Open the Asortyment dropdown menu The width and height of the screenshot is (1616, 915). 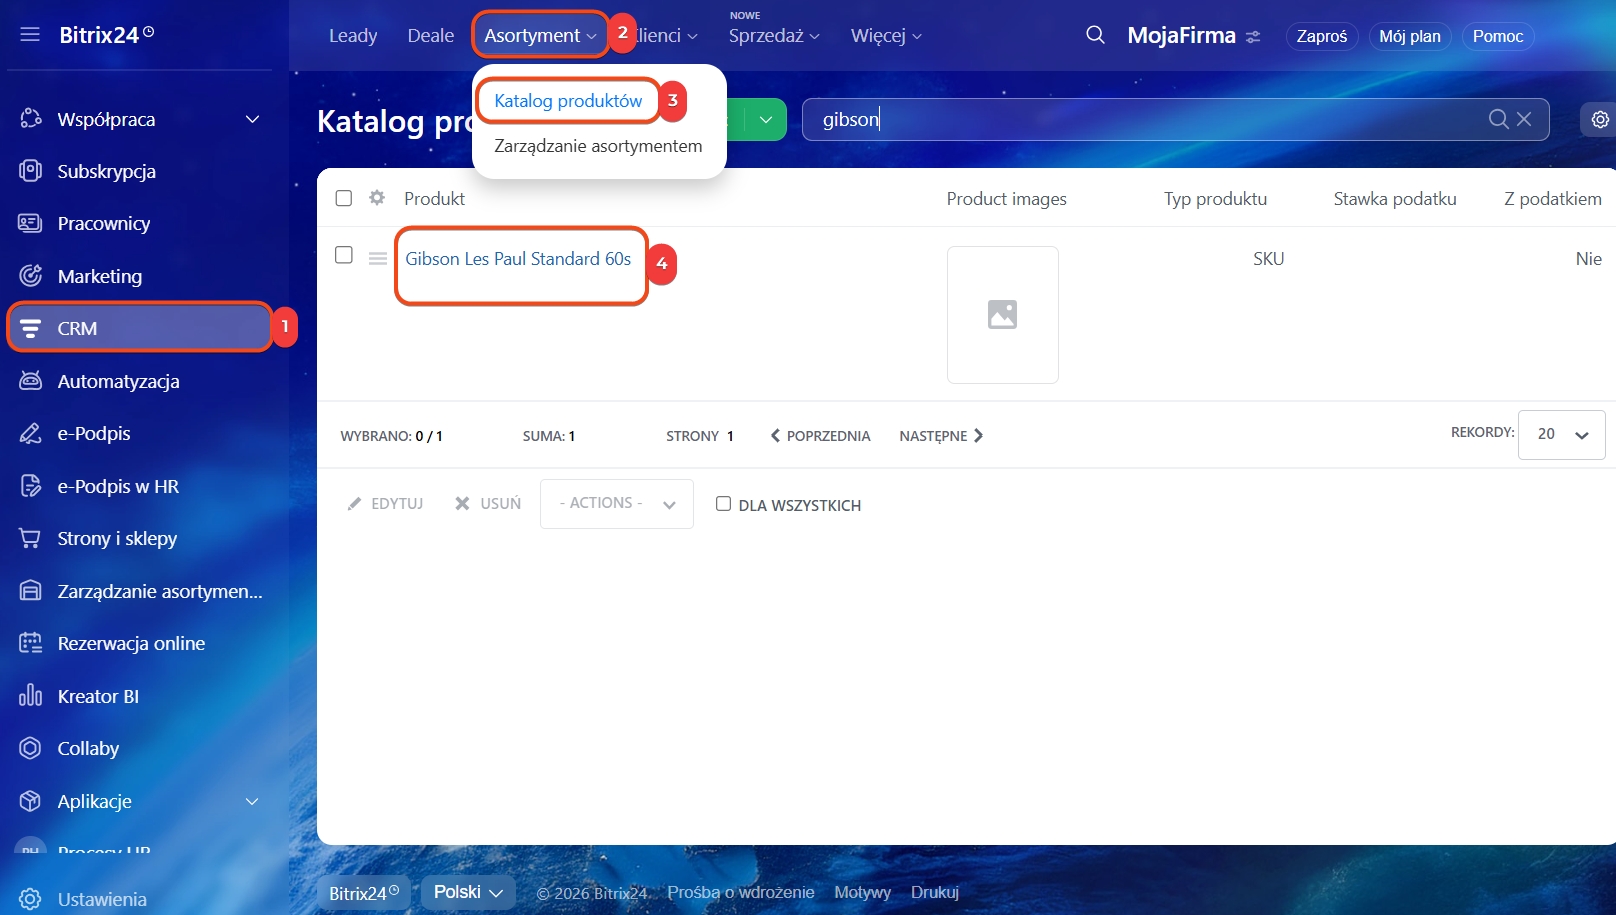click(540, 35)
